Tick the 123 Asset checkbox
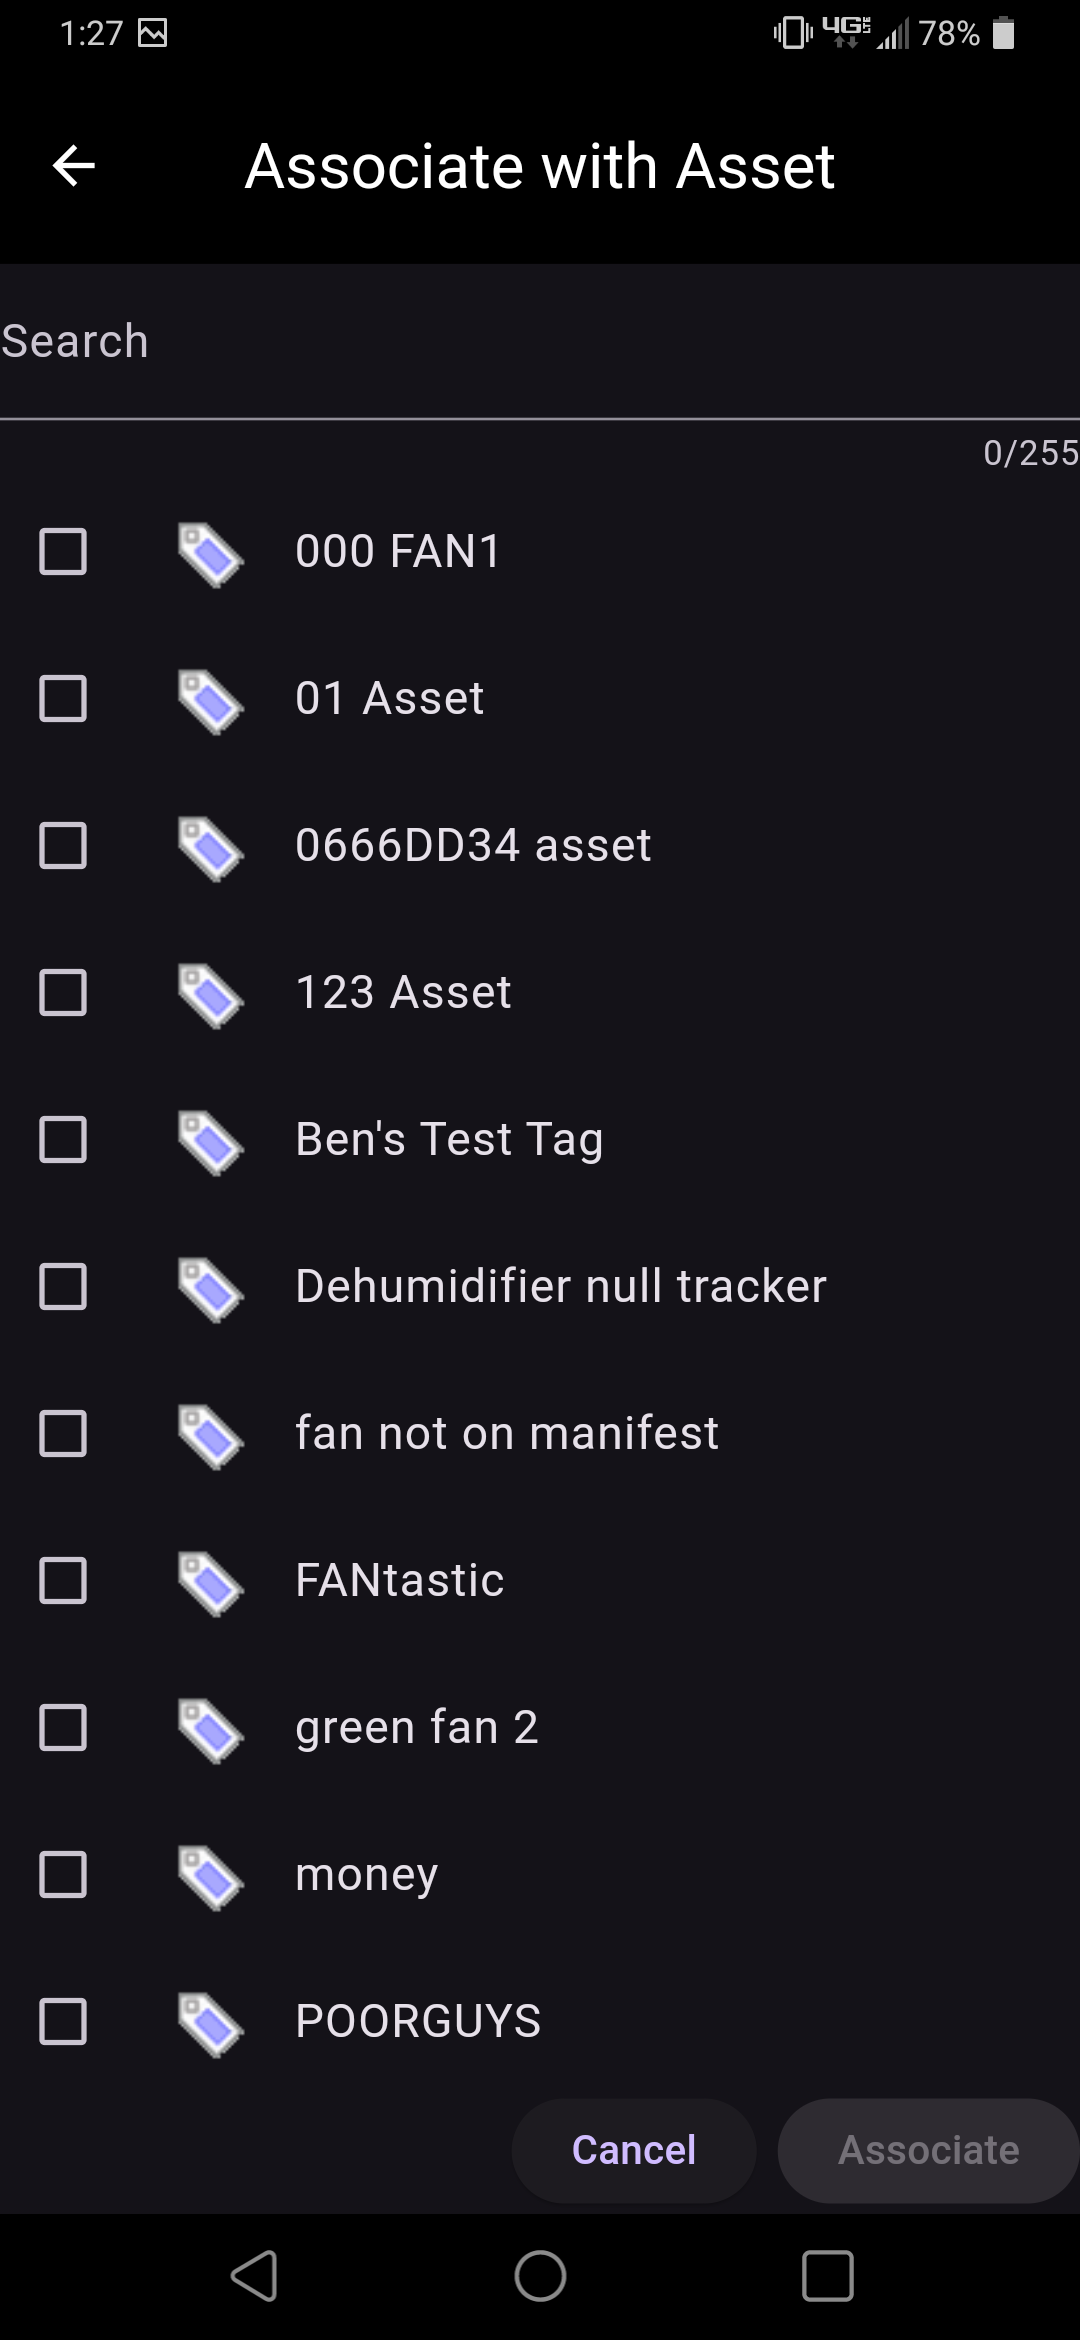The width and height of the screenshot is (1080, 2340). [63, 993]
